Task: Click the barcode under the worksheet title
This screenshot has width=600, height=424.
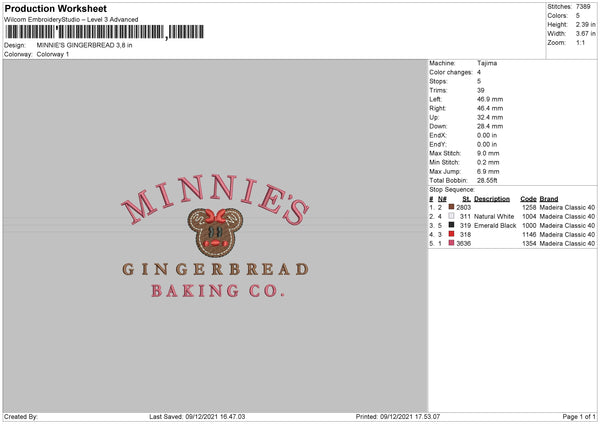Action: click(x=104, y=32)
